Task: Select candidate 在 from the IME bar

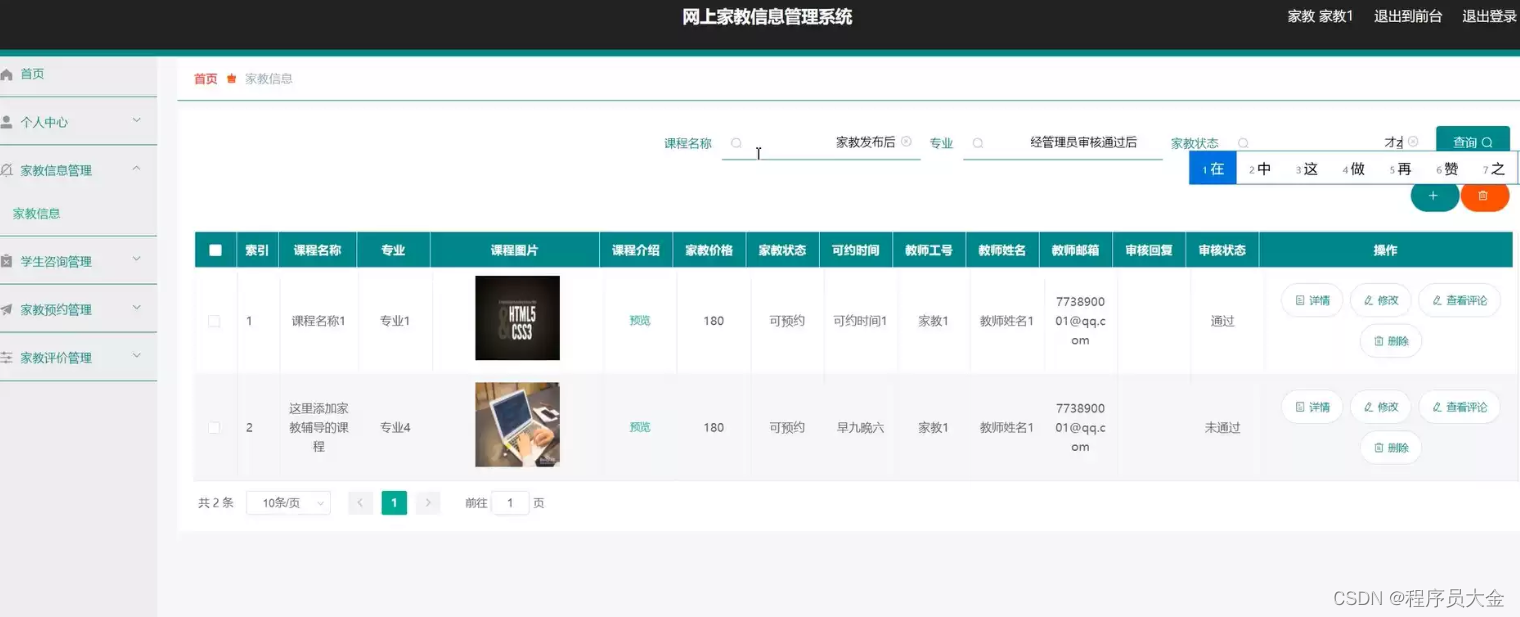Action: [x=1212, y=168]
